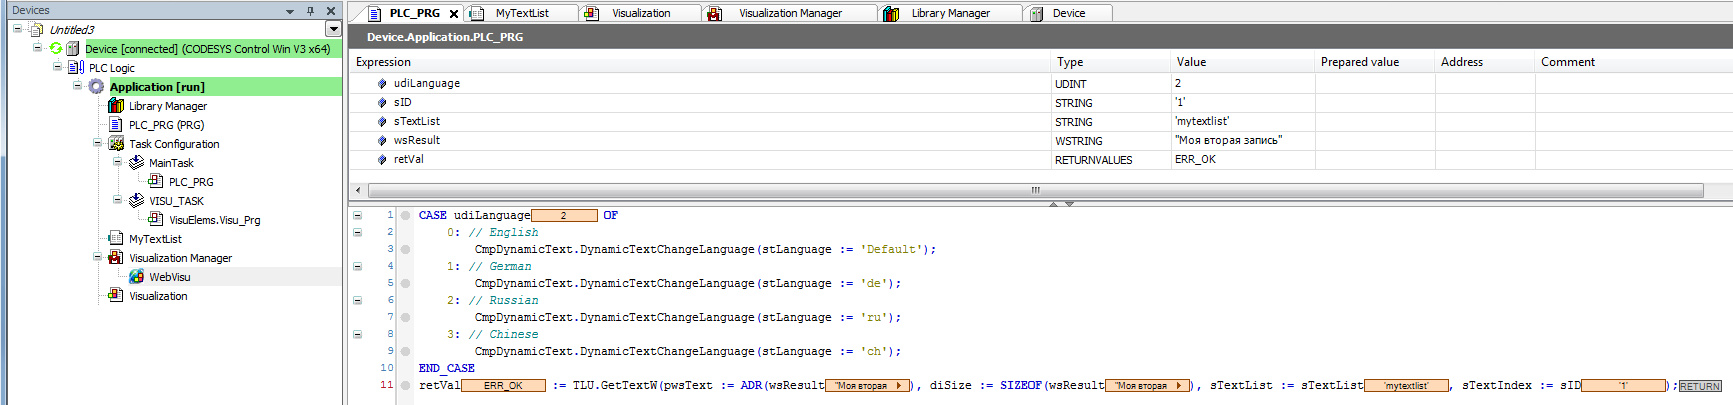
Task: Click the WebVisu globe icon
Action: 137,277
